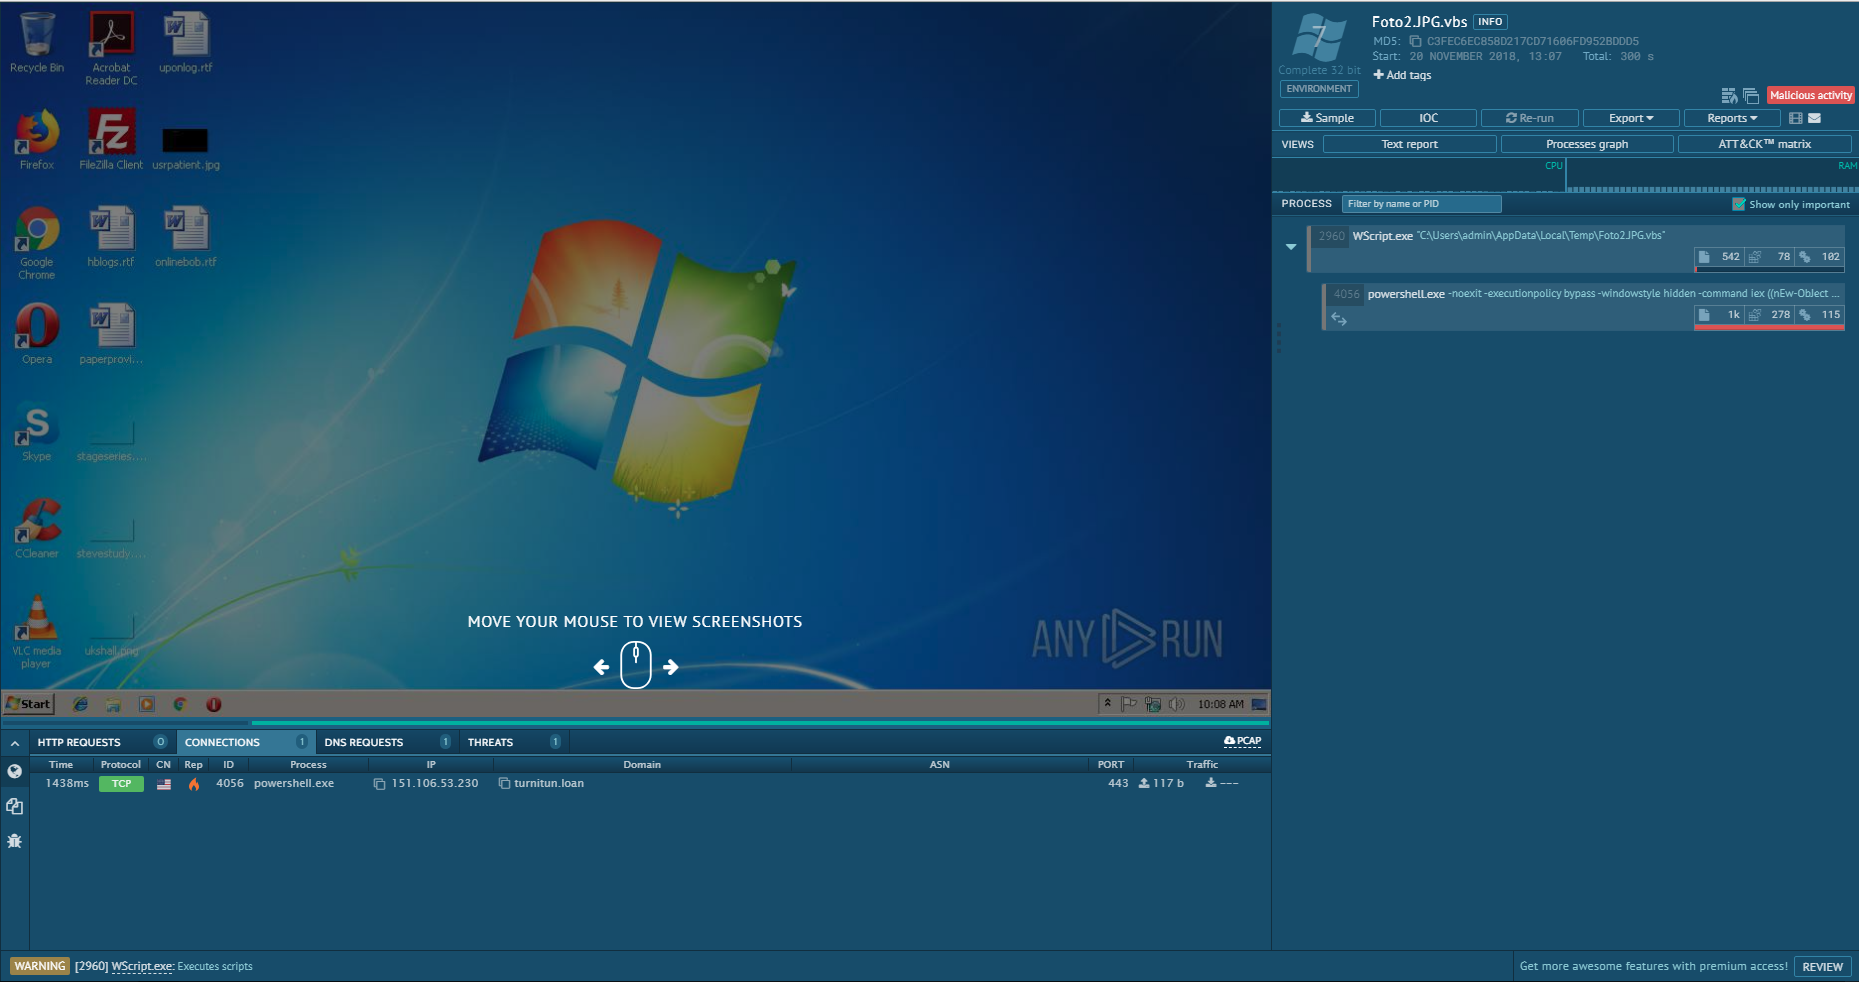Select the files icon in left sidebar

(14, 806)
